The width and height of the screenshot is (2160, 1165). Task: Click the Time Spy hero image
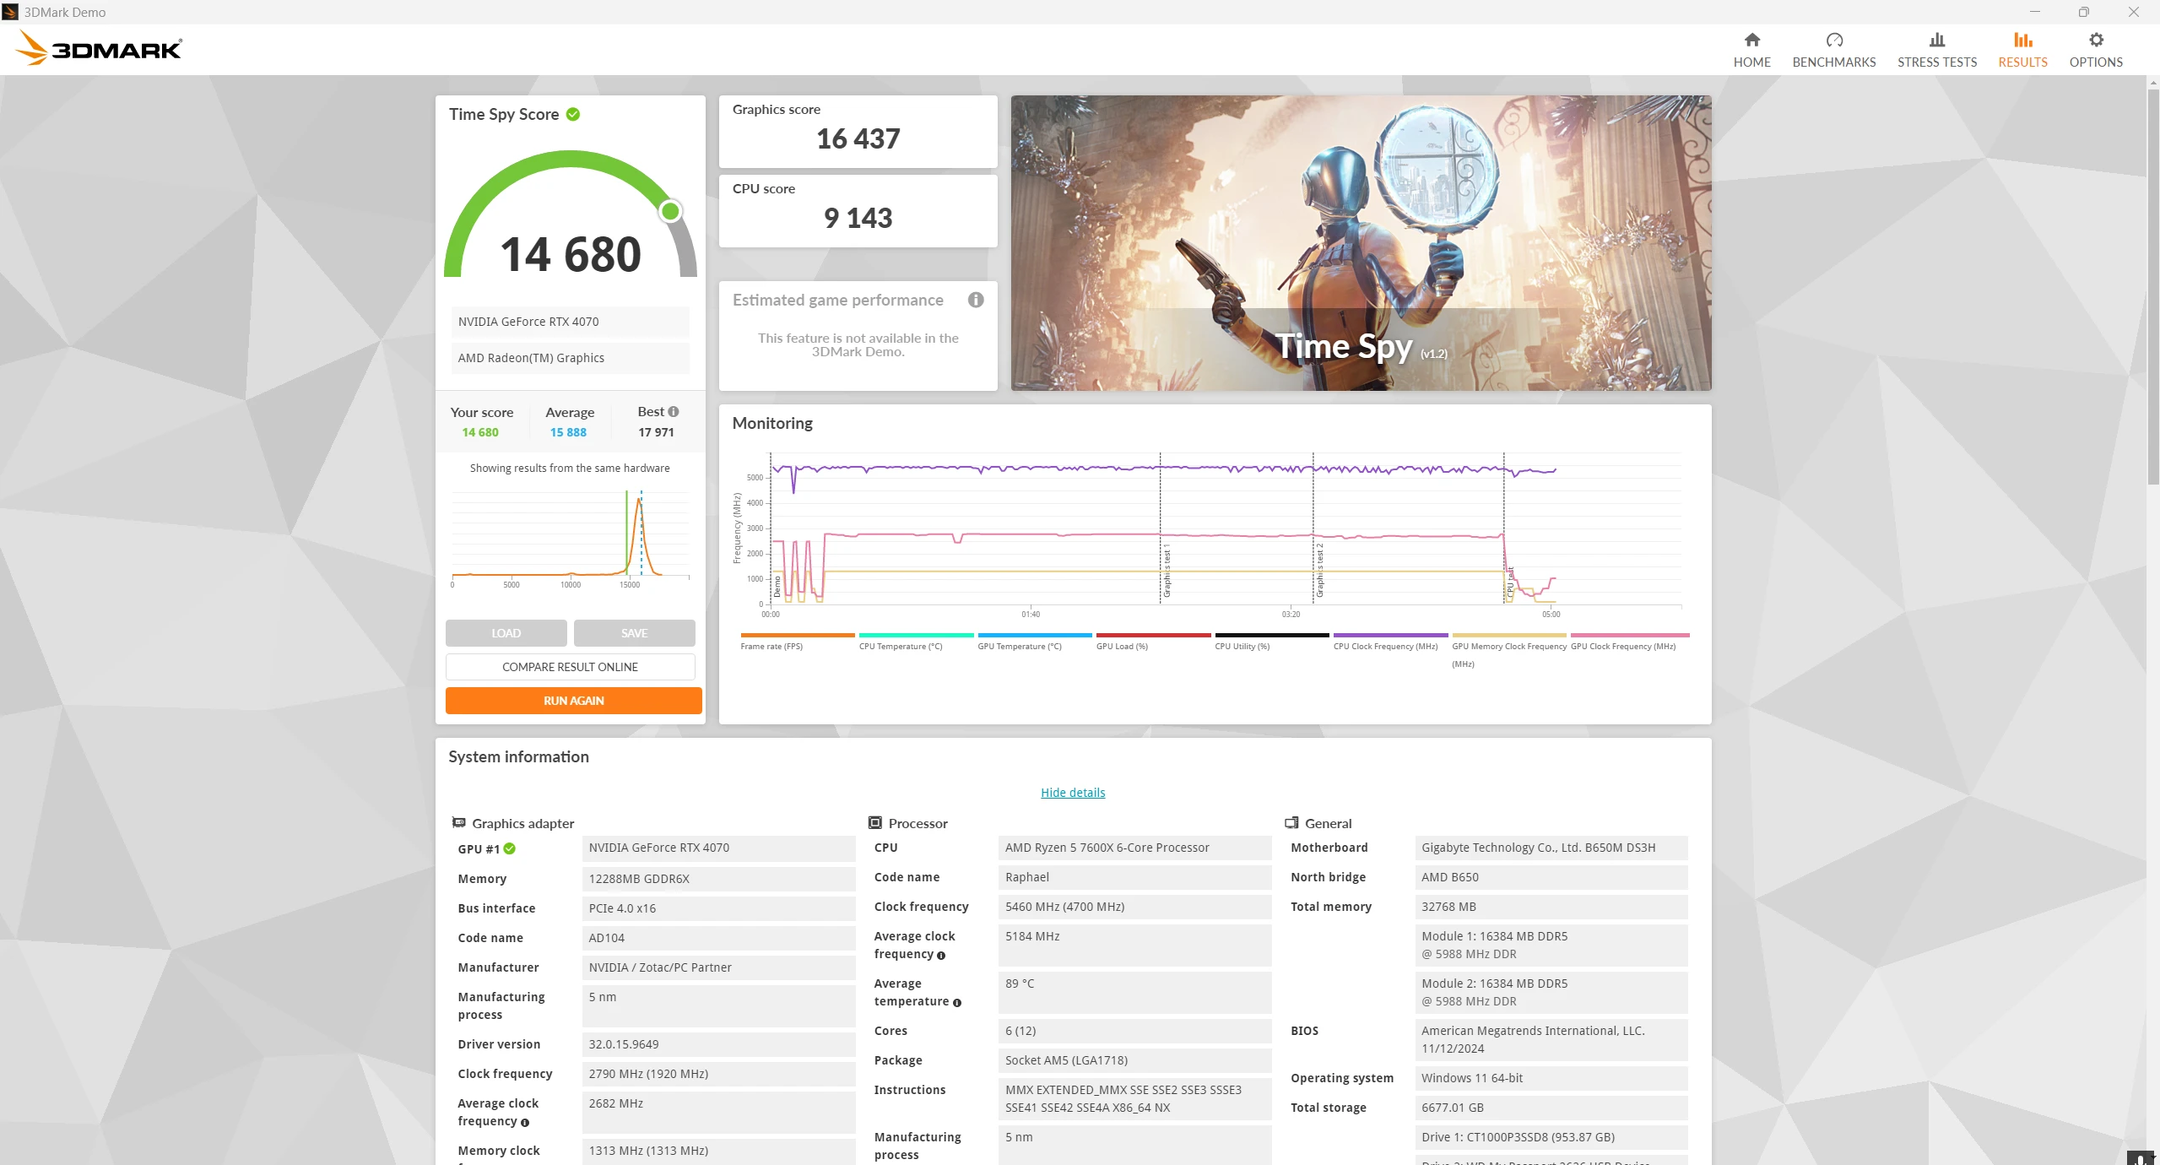tap(1361, 243)
